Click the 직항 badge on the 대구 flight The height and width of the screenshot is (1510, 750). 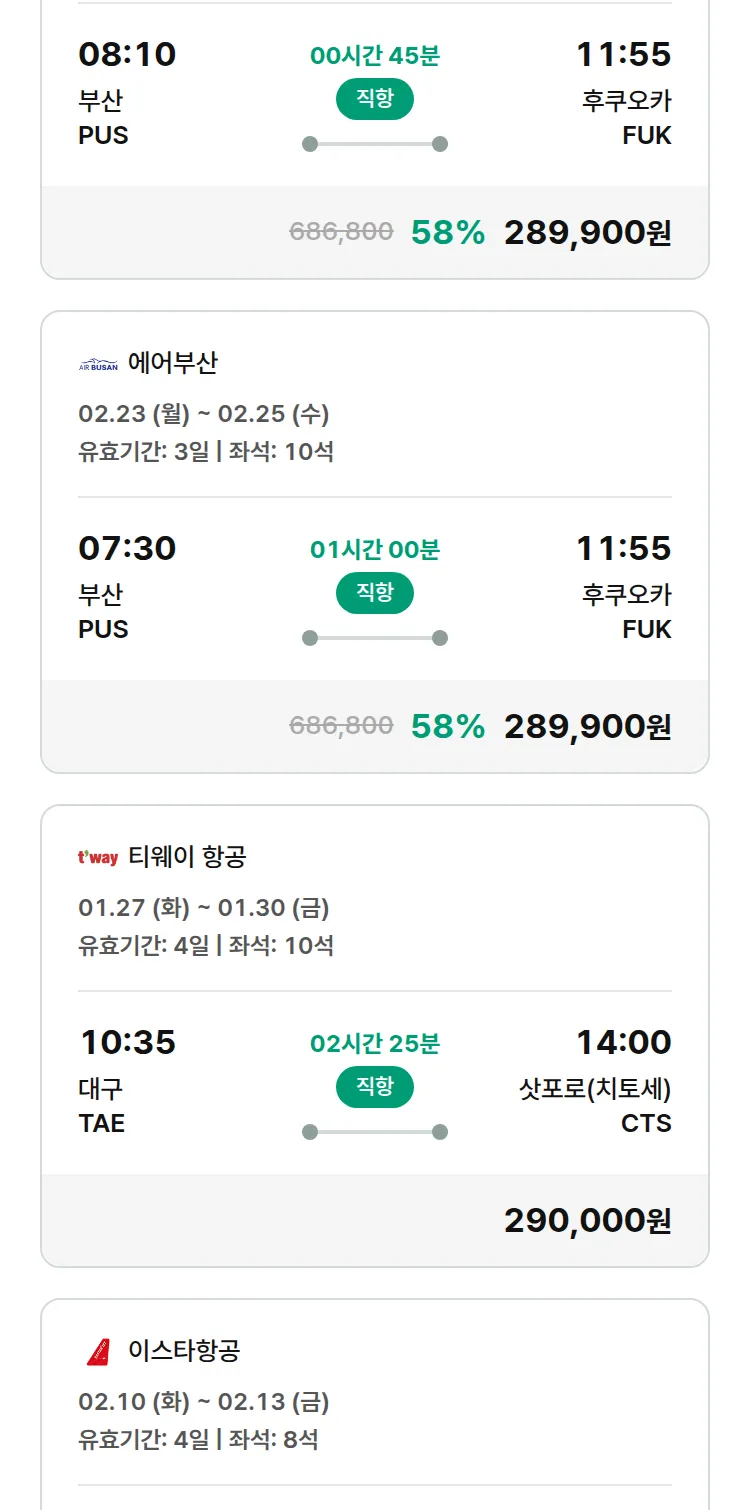tap(374, 1087)
